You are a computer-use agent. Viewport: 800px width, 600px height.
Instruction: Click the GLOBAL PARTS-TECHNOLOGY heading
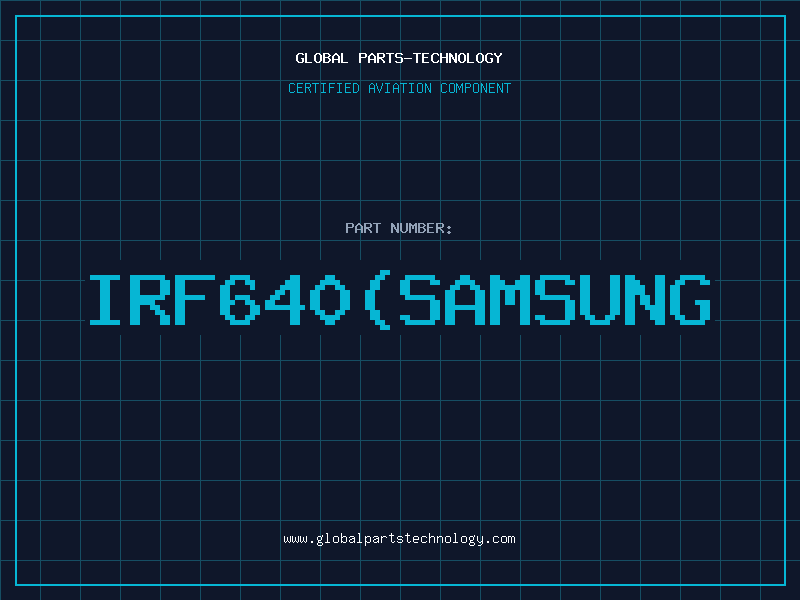point(399,58)
